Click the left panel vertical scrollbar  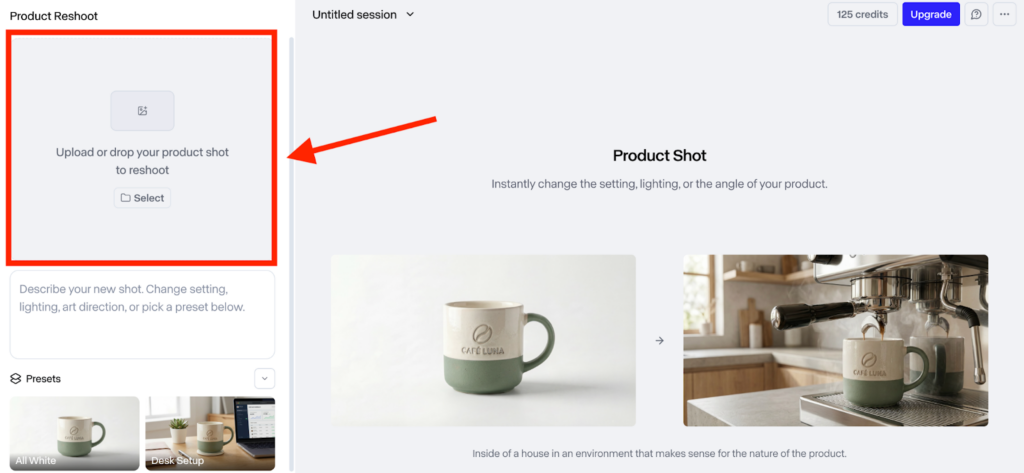click(291, 253)
